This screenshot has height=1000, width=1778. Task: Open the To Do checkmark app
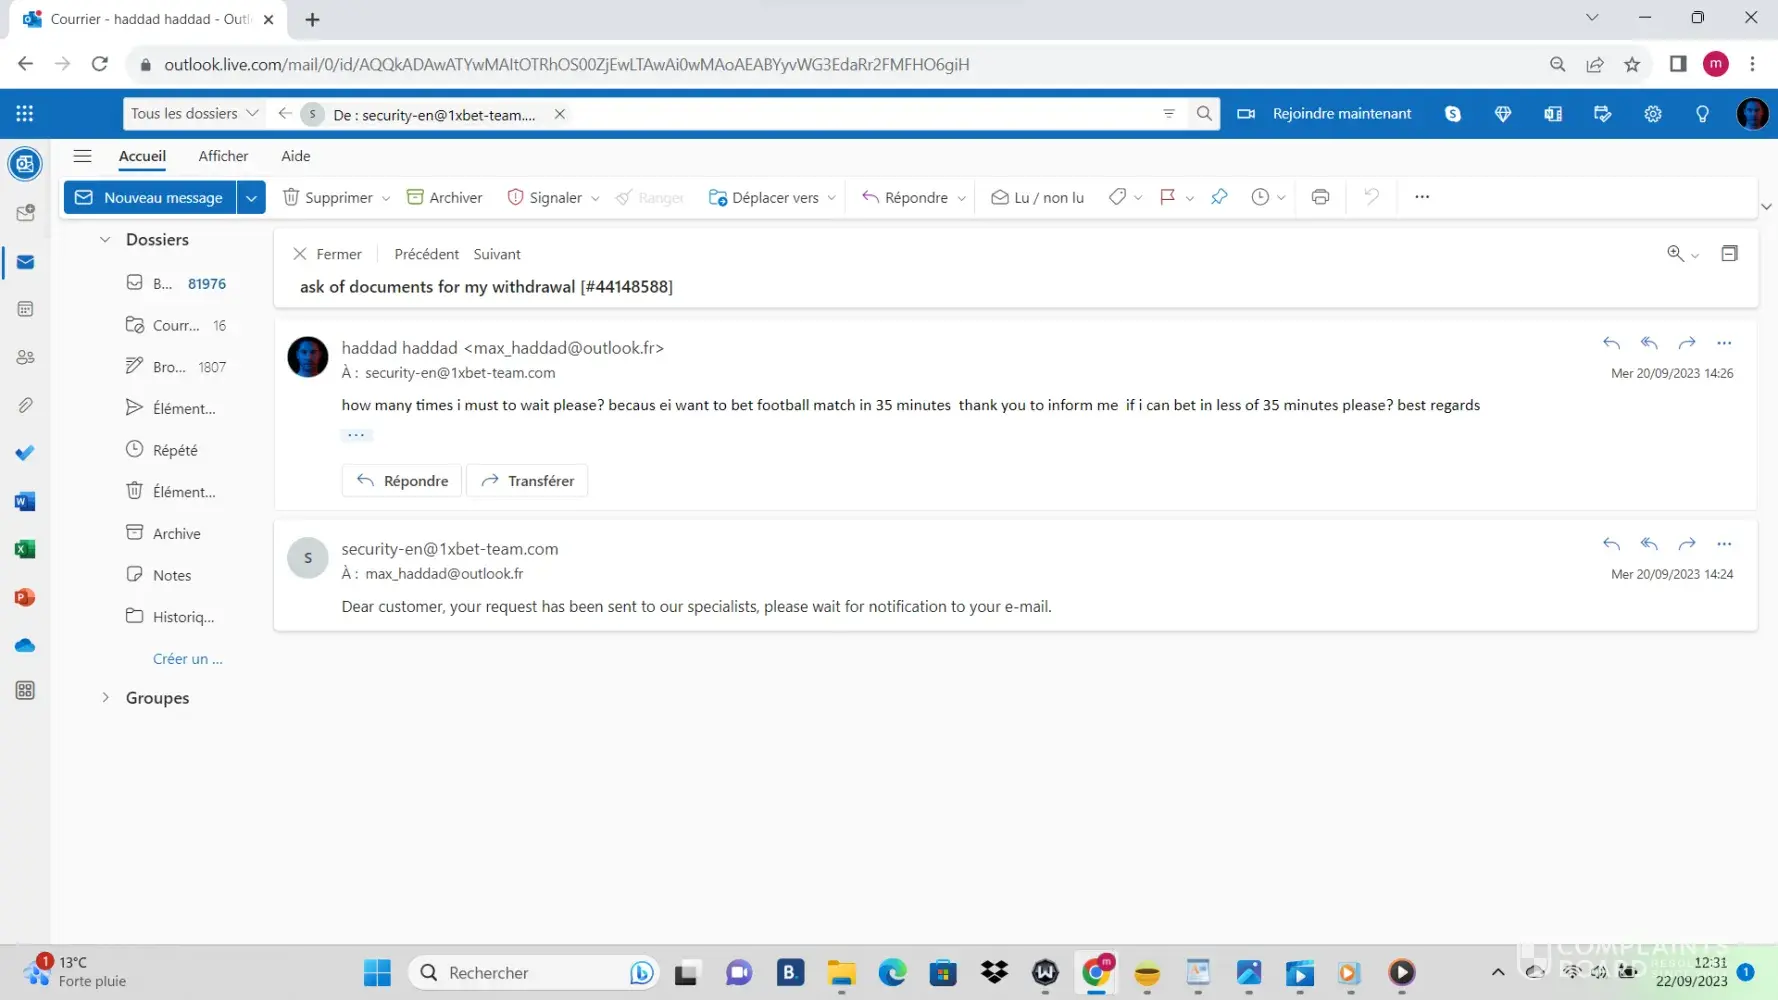click(x=26, y=453)
